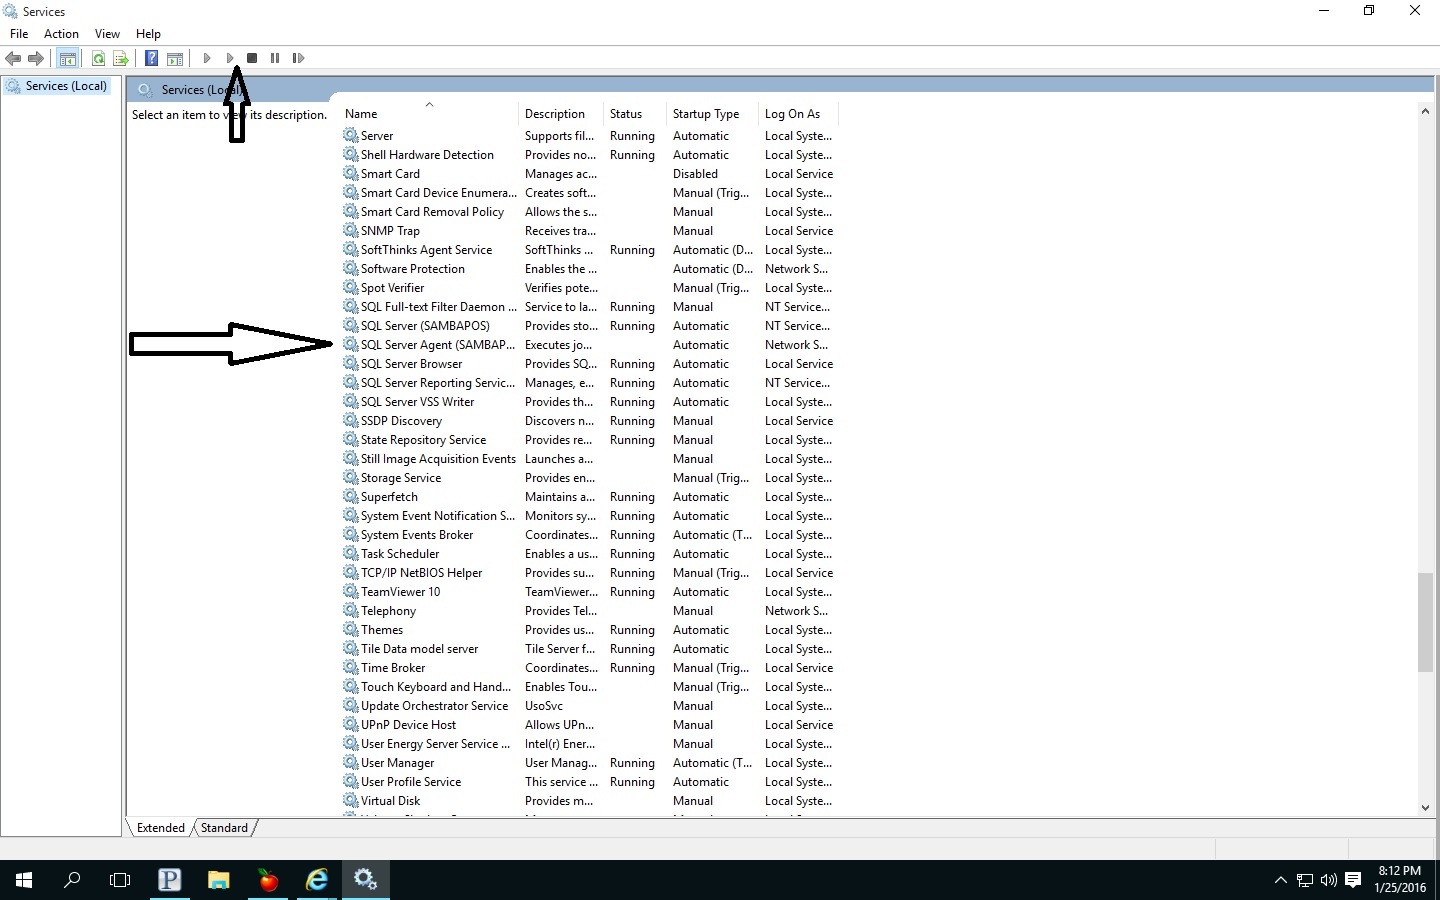Image resolution: width=1440 pixels, height=900 pixels.
Task: Open Internet Explorer from the taskbar
Action: pyautogui.click(x=317, y=880)
